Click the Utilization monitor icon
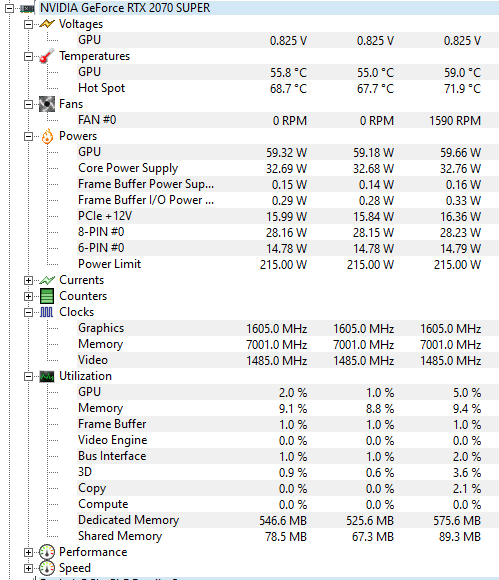This screenshot has width=499, height=580. pos(47,377)
